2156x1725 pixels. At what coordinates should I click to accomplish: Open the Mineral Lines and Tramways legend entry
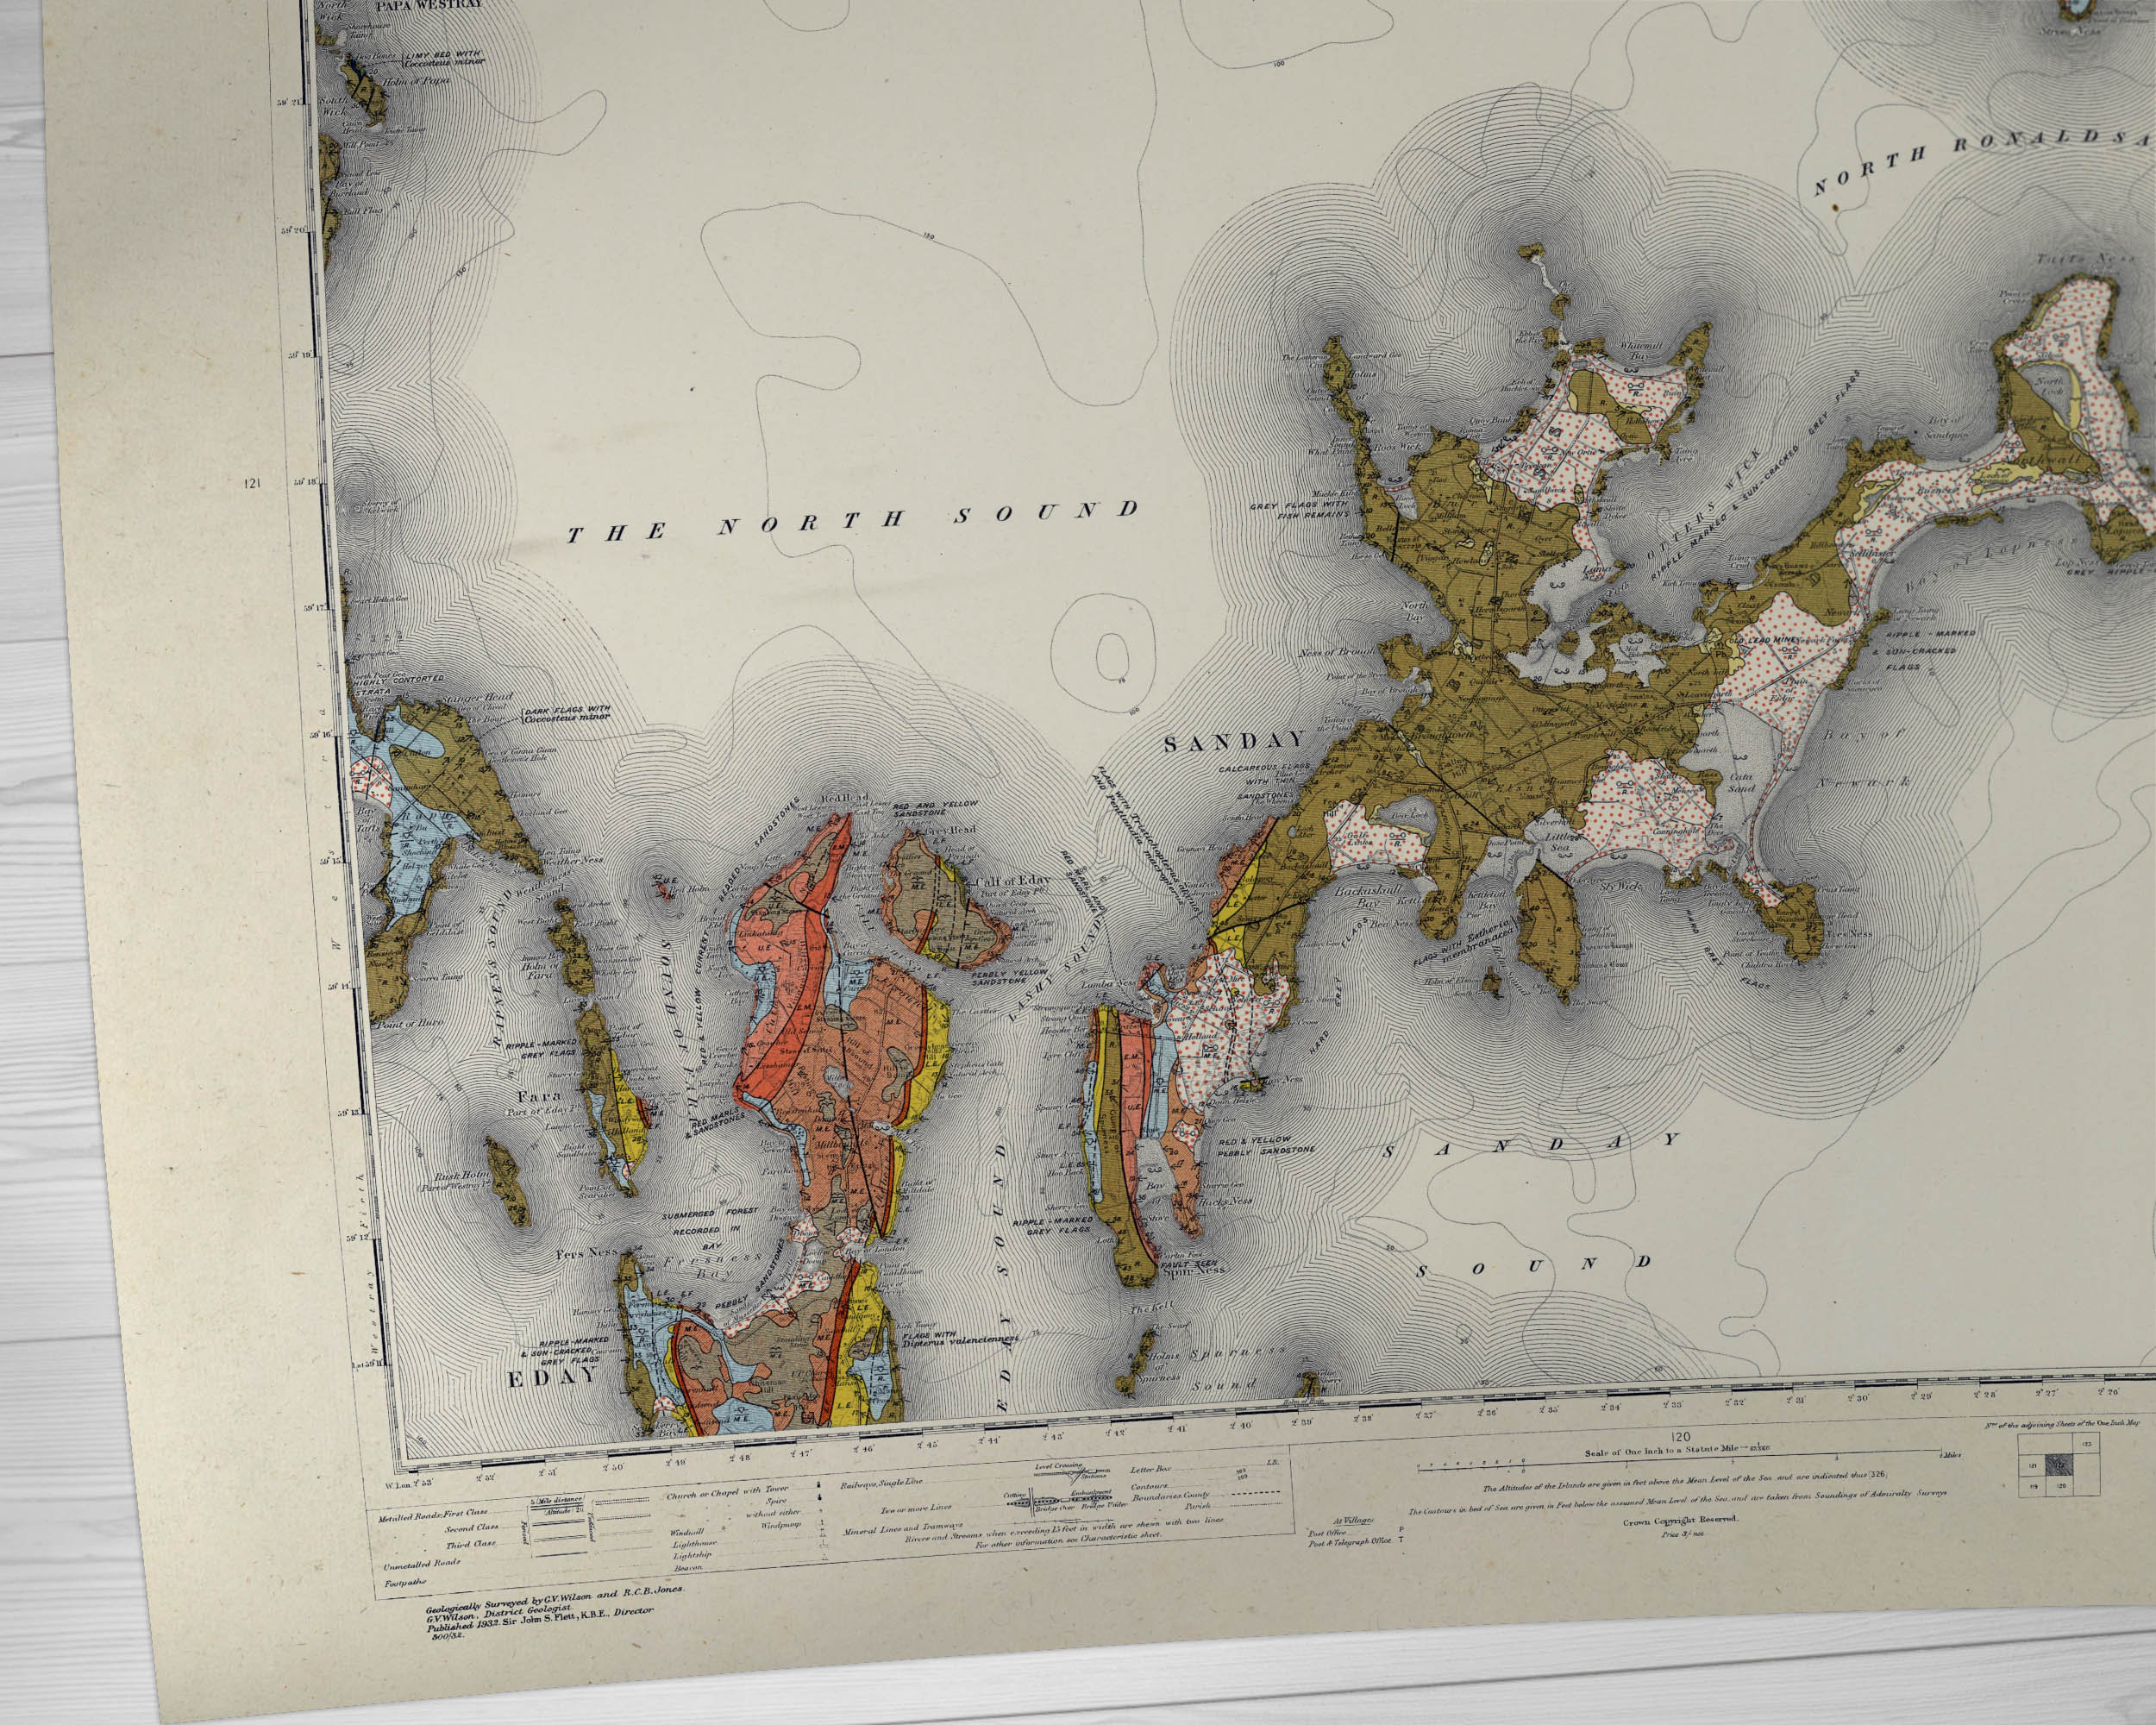905,1529
